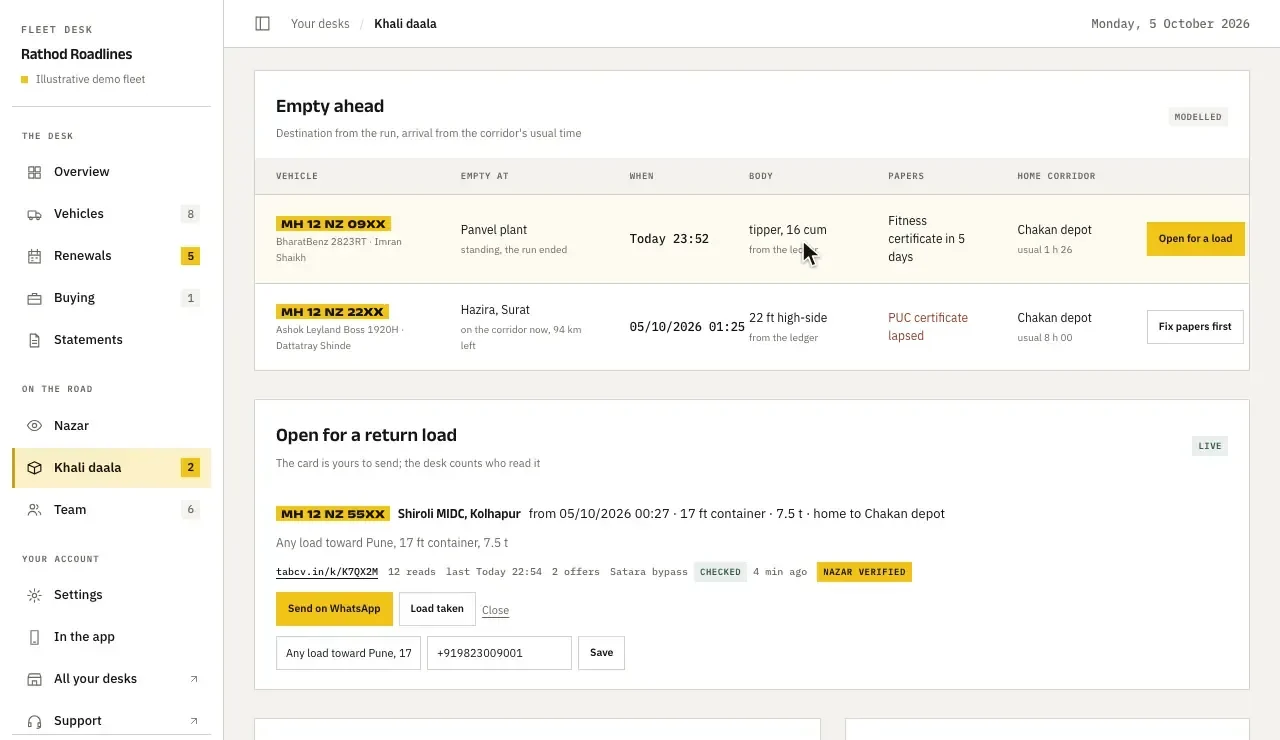Open the tabcv.in/k/K7QX2M link
Image resolution: width=1280 pixels, height=740 pixels.
point(327,572)
